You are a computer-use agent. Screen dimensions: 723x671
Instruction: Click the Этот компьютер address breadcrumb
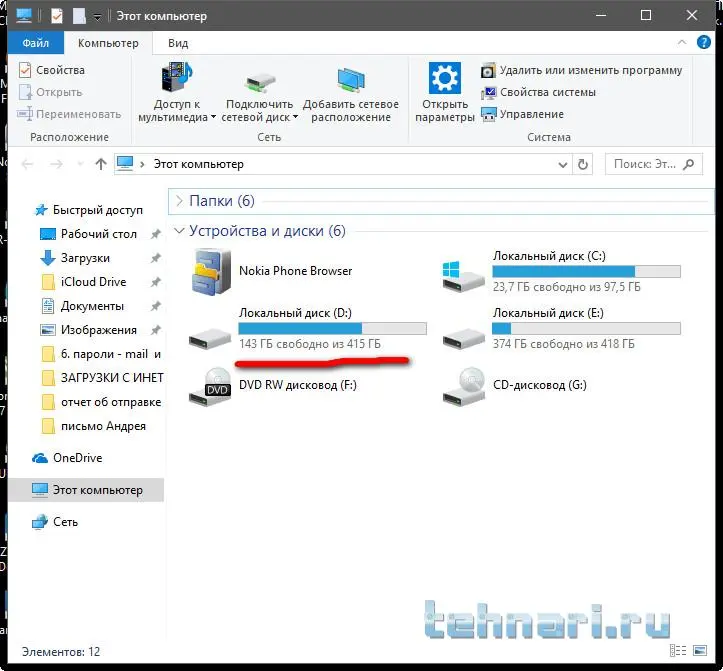point(198,164)
